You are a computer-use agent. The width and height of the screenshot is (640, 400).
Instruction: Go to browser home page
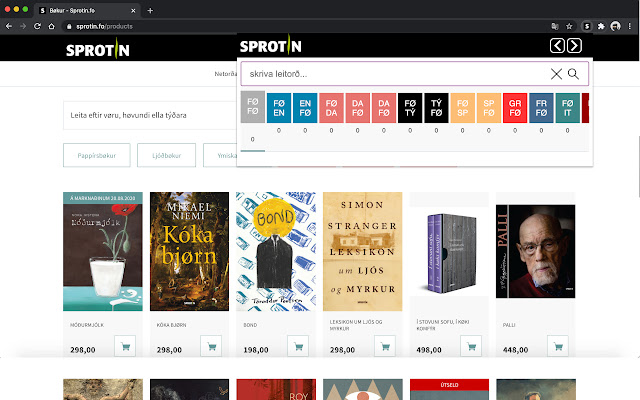(x=51, y=26)
